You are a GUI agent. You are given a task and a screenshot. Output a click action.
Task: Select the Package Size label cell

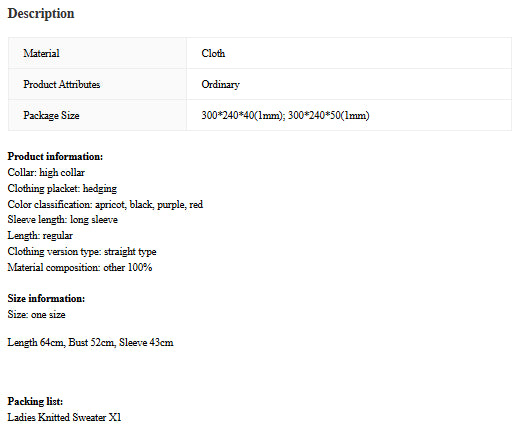(x=97, y=115)
